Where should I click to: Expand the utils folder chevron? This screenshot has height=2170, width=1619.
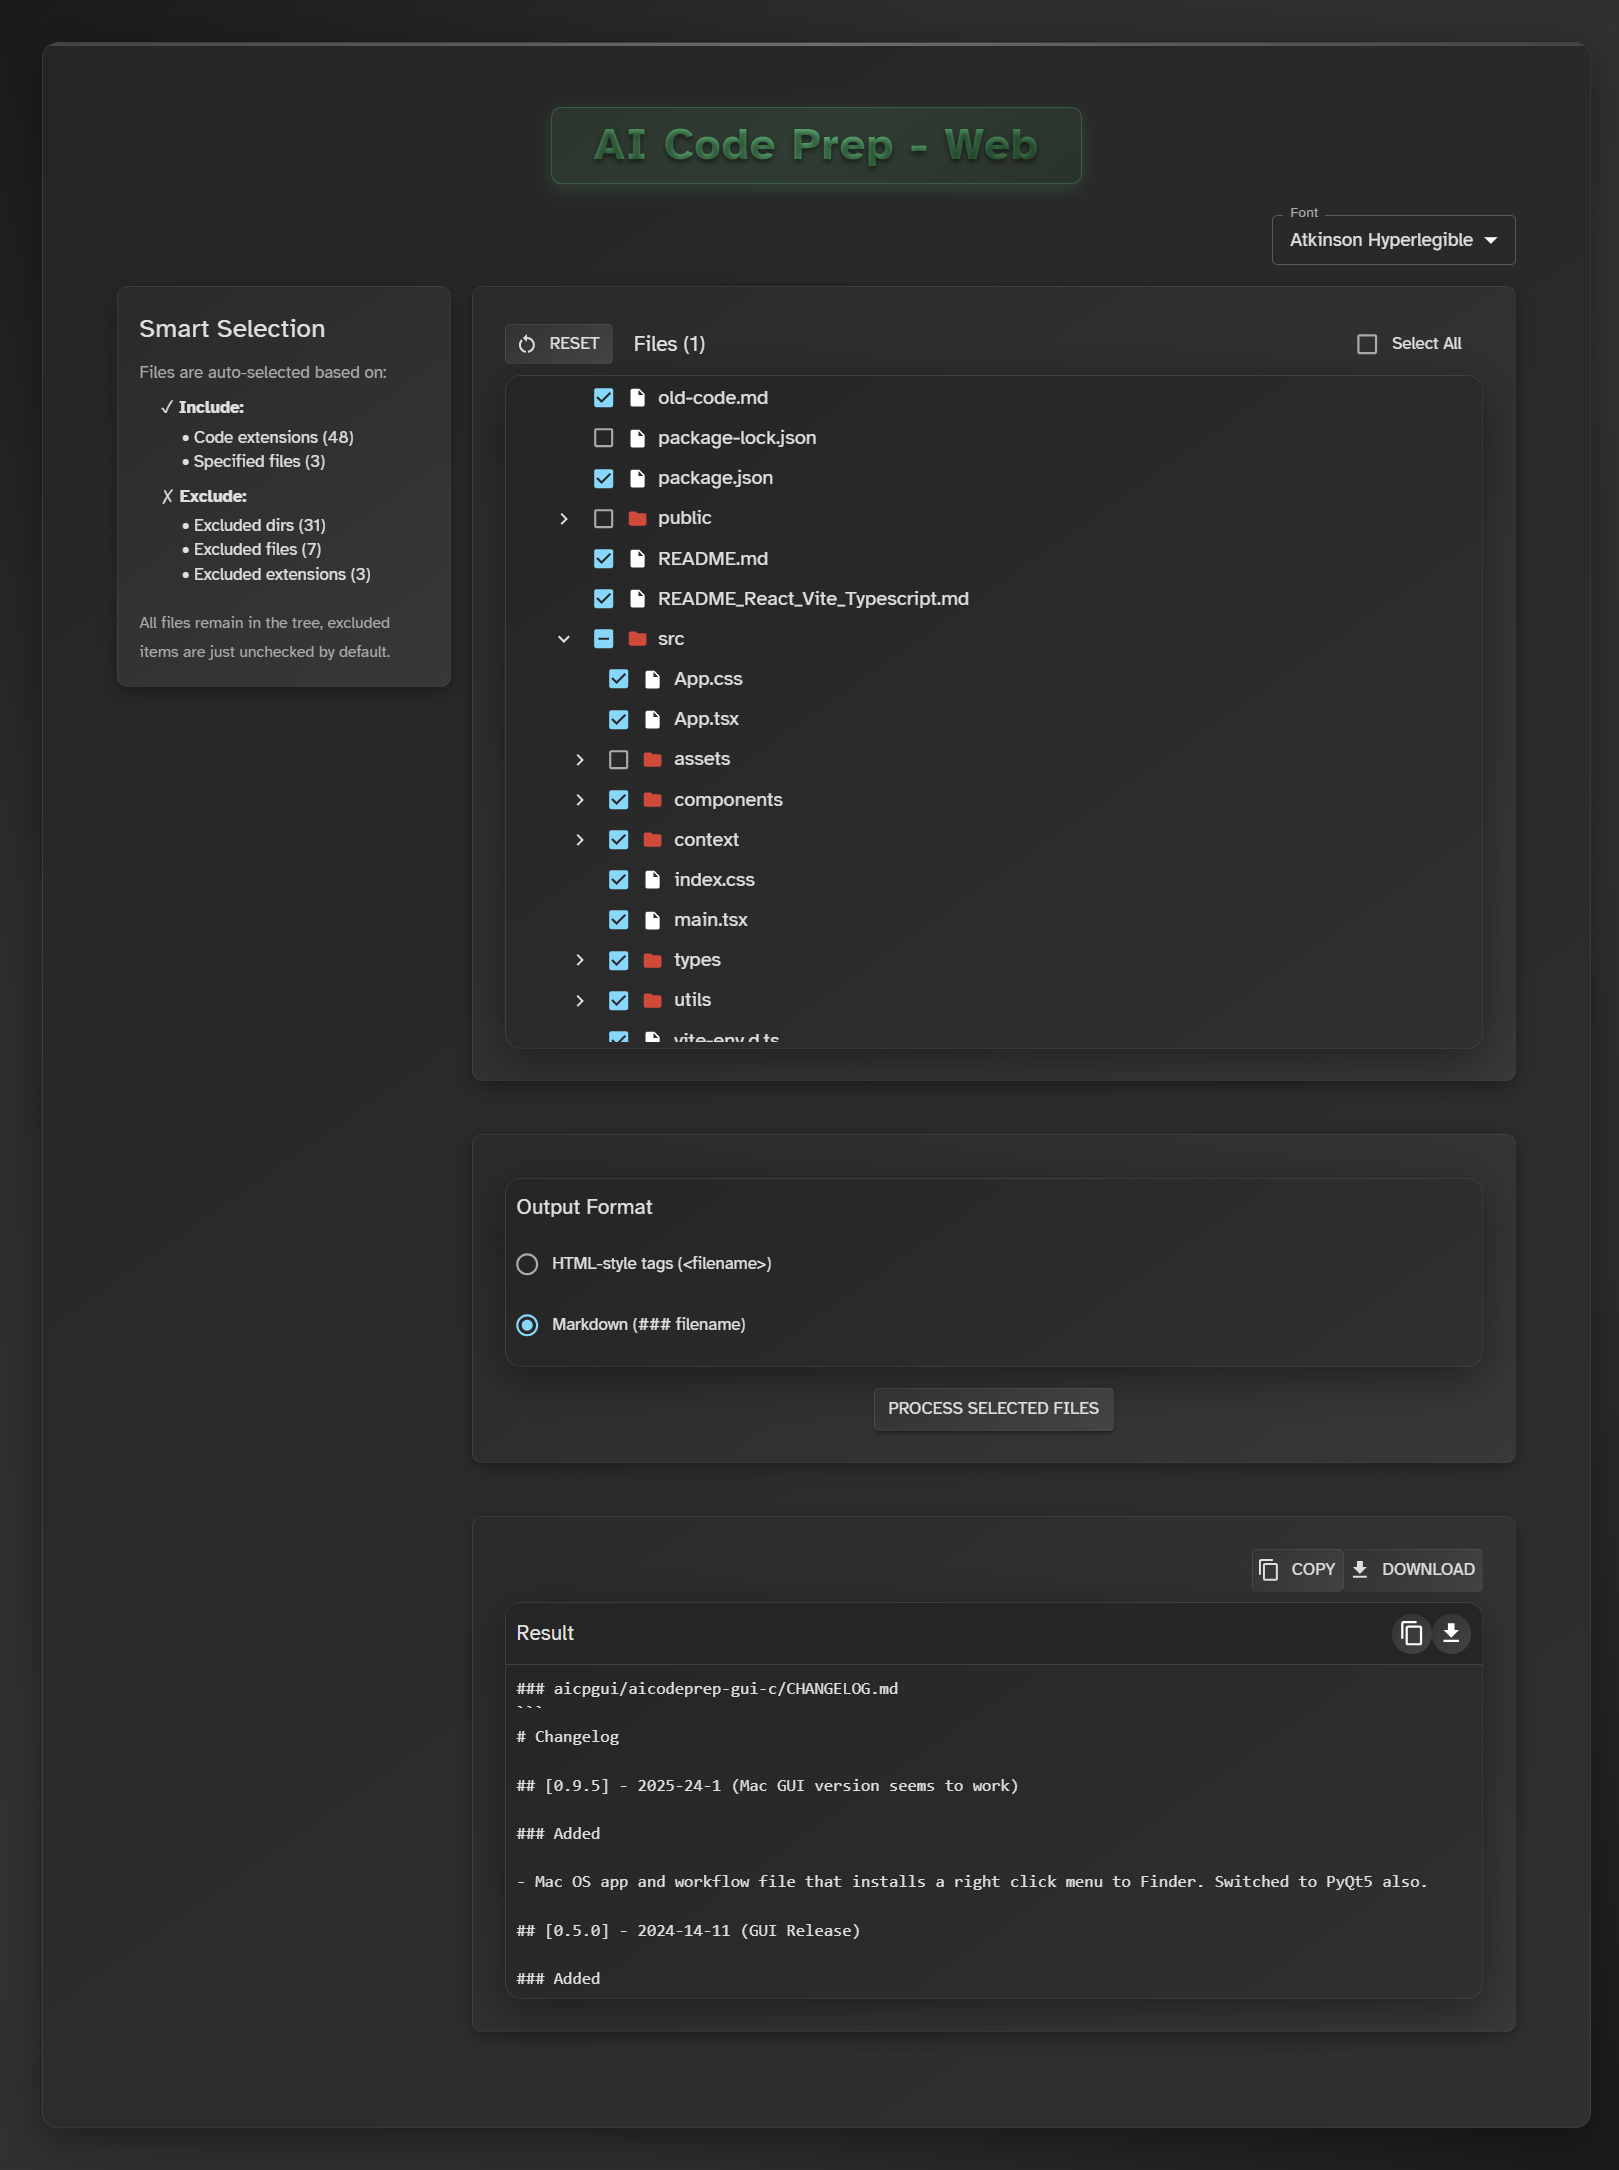click(x=580, y=1000)
